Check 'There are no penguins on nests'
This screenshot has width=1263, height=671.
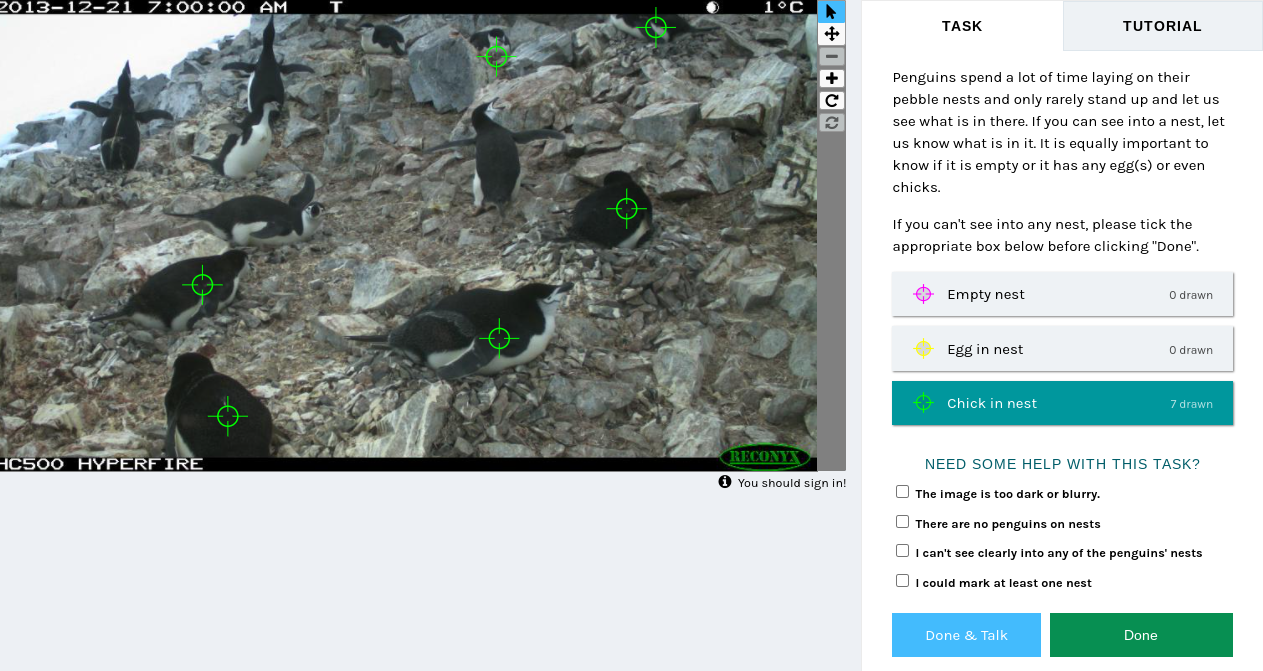point(903,522)
